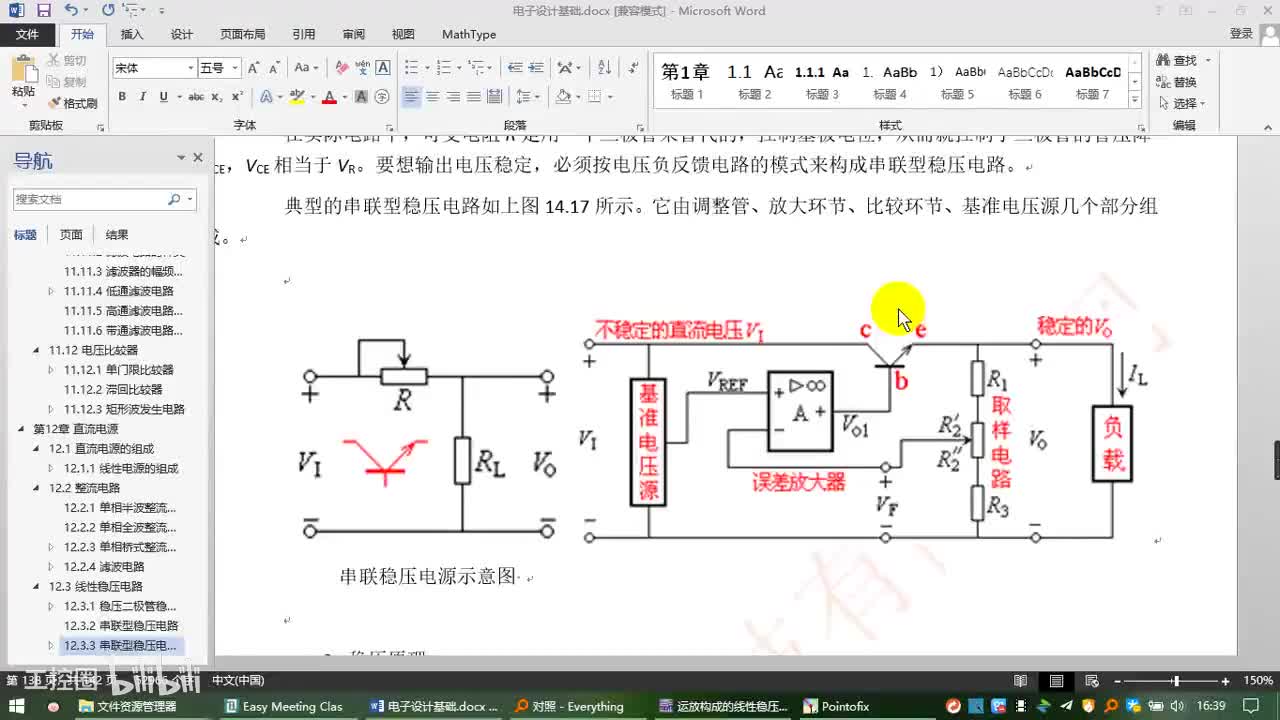Go to heading 12.3.2 串联型稳压电路

coord(121,626)
